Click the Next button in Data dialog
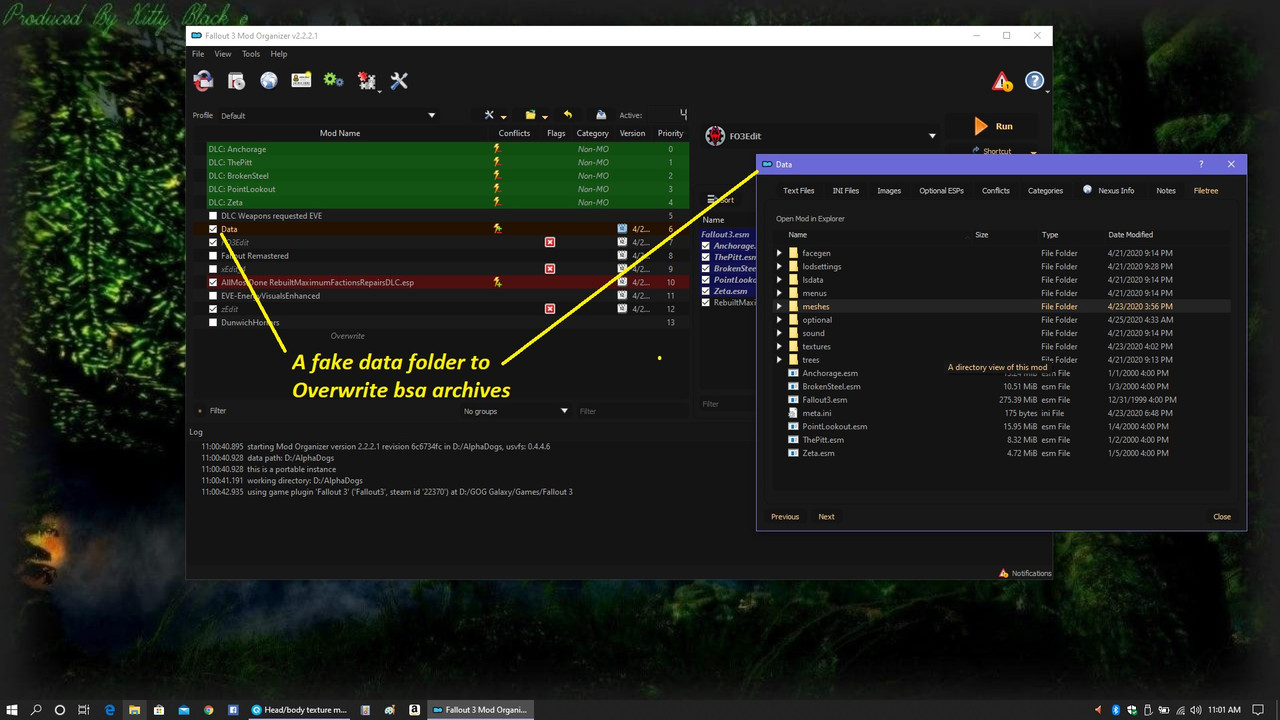Image resolution: width=1280 pixels, height=720 pixels. pos(826,517)
